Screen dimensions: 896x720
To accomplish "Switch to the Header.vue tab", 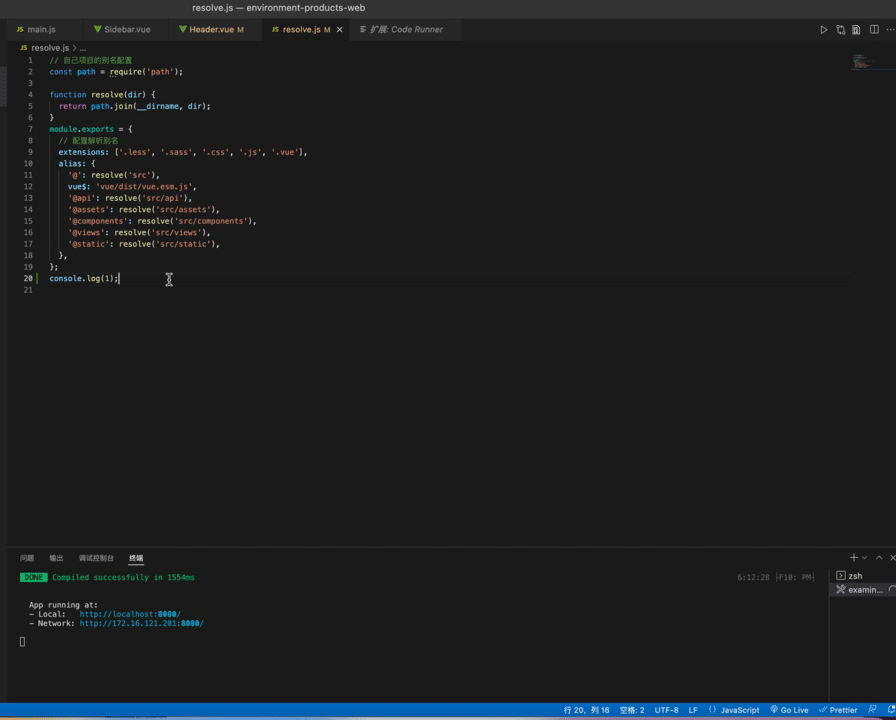I will pyautogui.click(x=216, y=30).
